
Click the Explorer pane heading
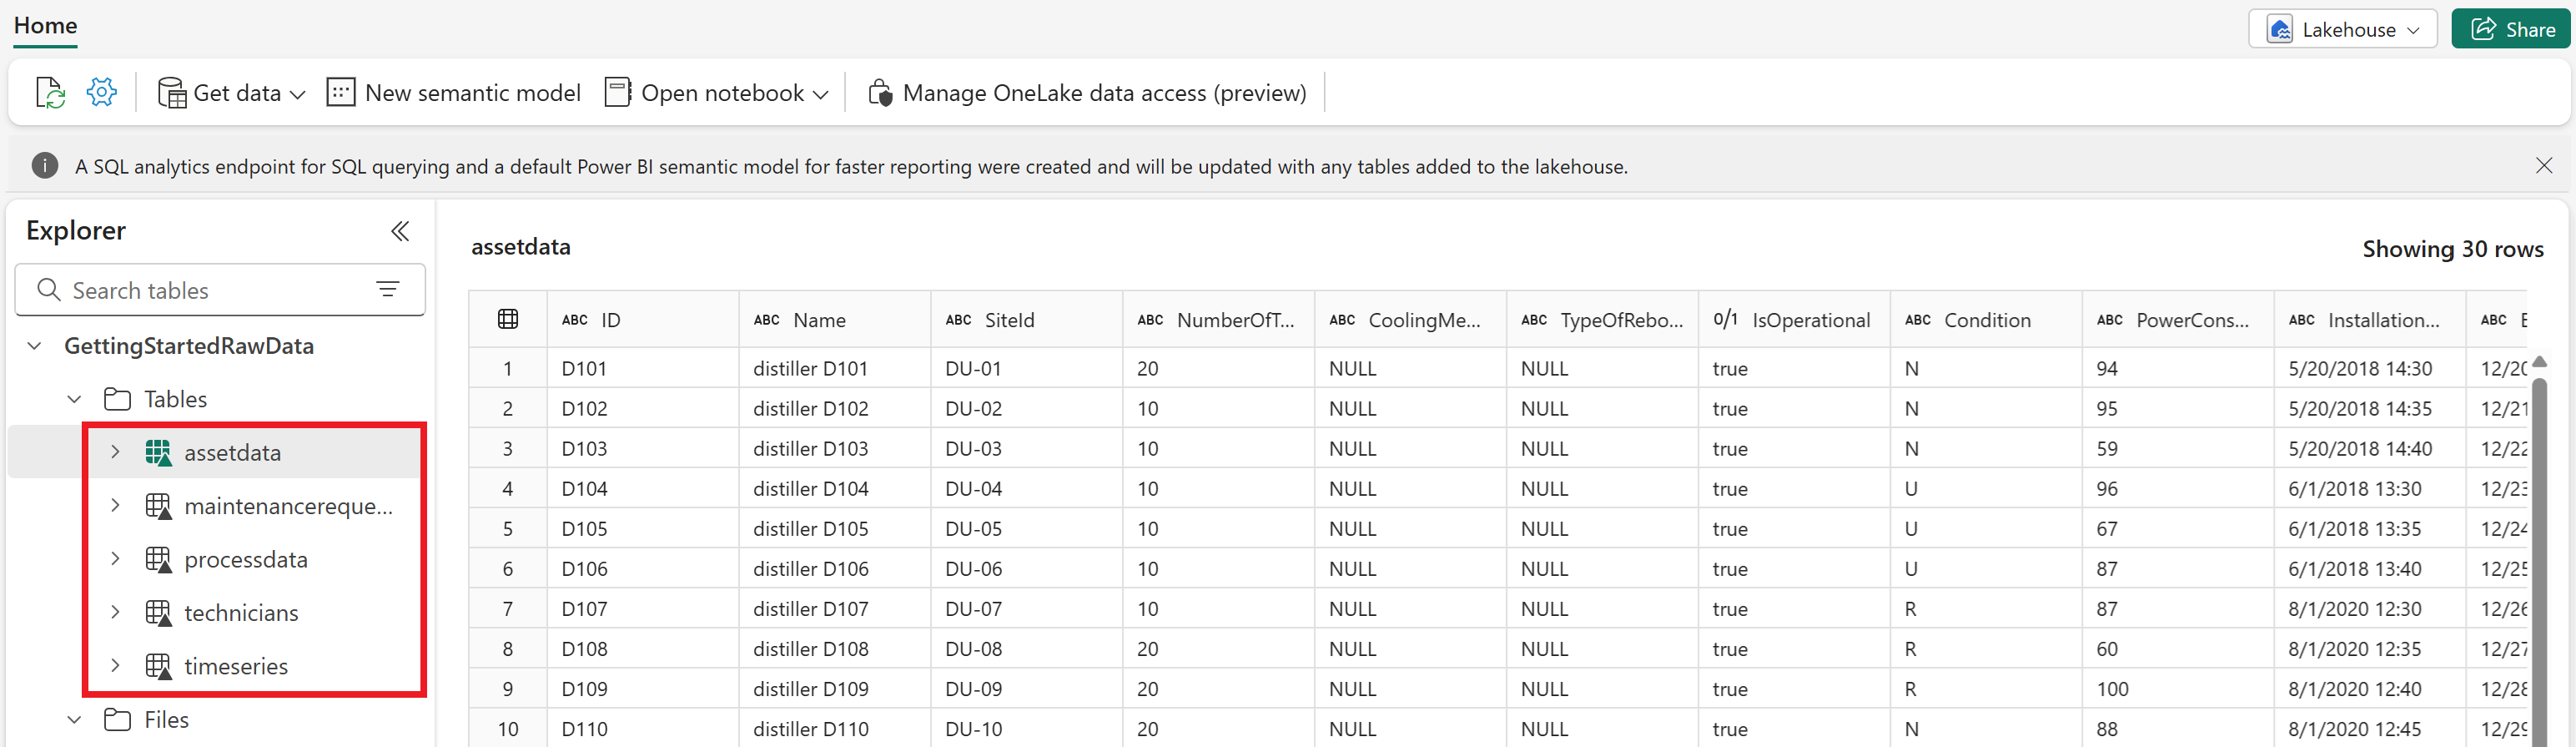76,231
